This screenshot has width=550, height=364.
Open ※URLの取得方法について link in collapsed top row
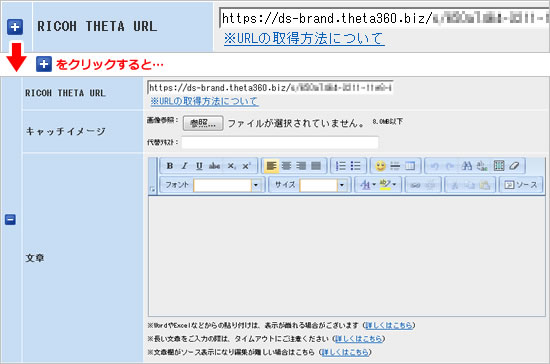click(x=304, y=38)
